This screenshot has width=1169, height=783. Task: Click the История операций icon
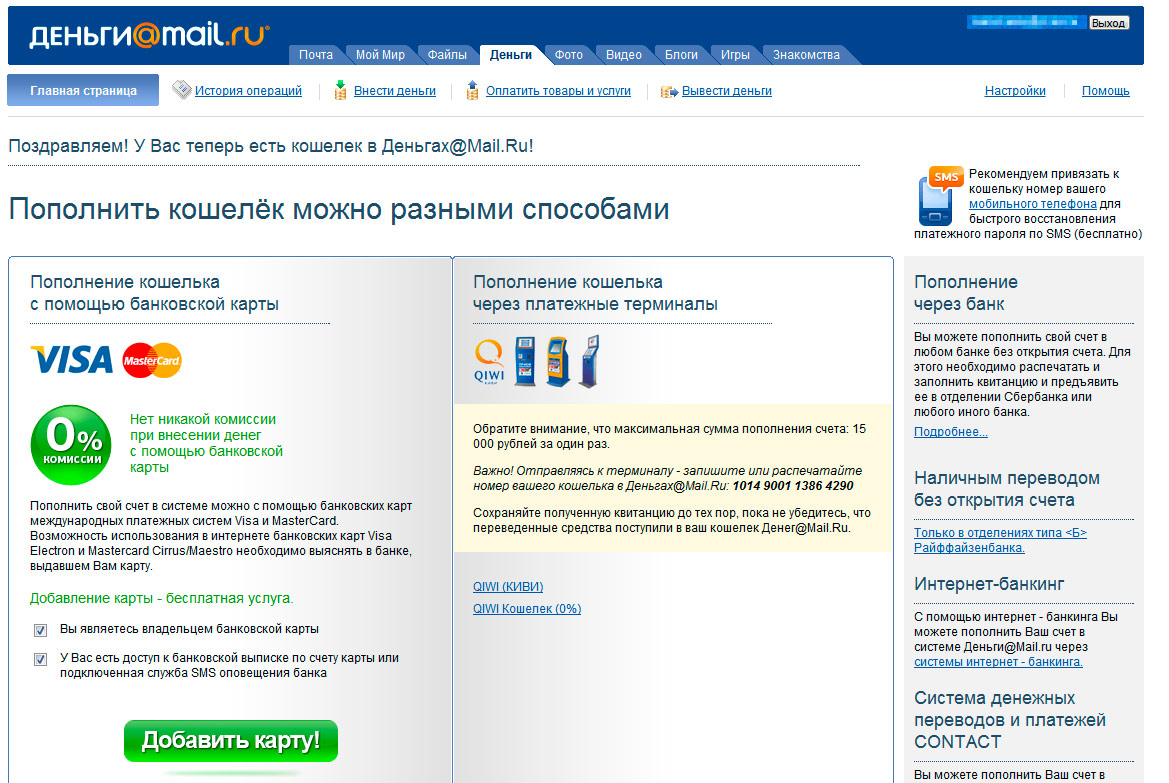click(x=181, y=90)
